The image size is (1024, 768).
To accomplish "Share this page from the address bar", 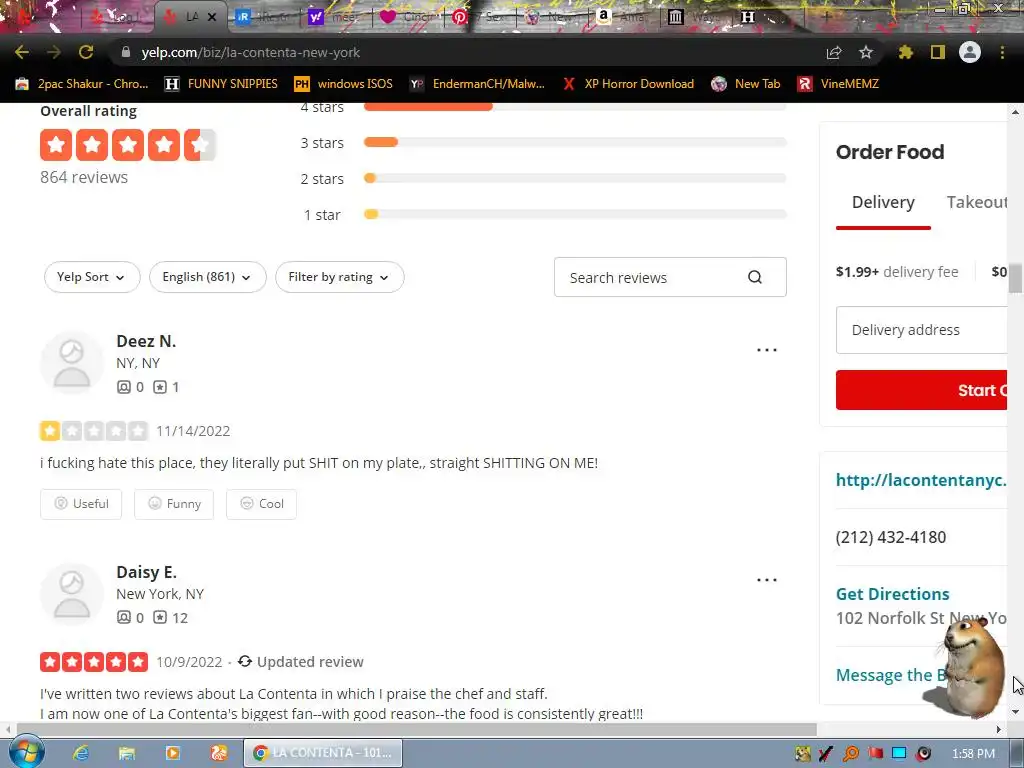I will click(834, 53).
